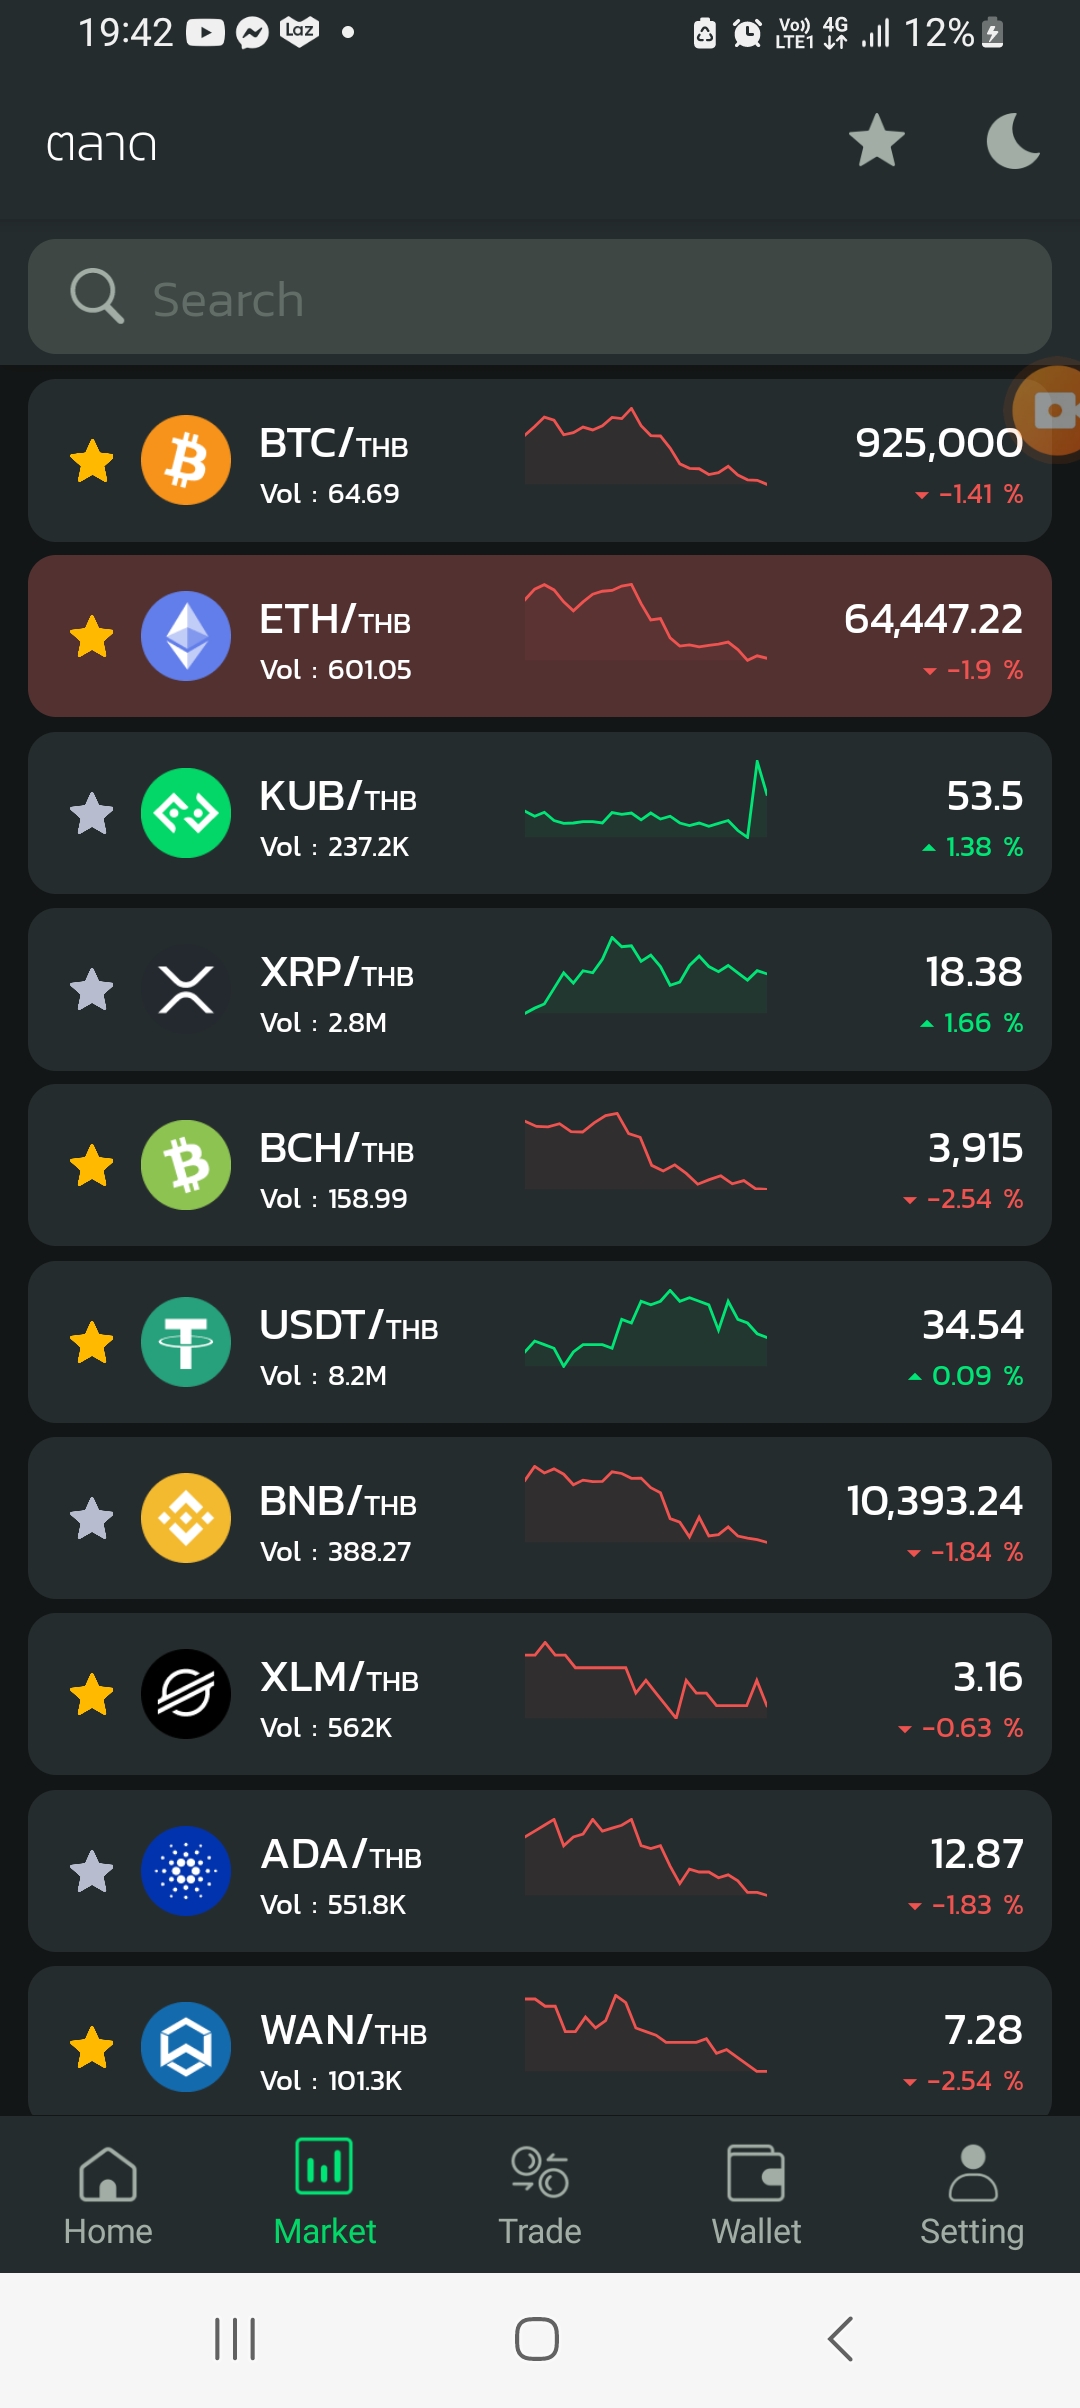Viewport: 1080px width, 2408px height.
Task: Tap the alarm icon in status bar
Action: pyautogui.click(x=747, y=34)
